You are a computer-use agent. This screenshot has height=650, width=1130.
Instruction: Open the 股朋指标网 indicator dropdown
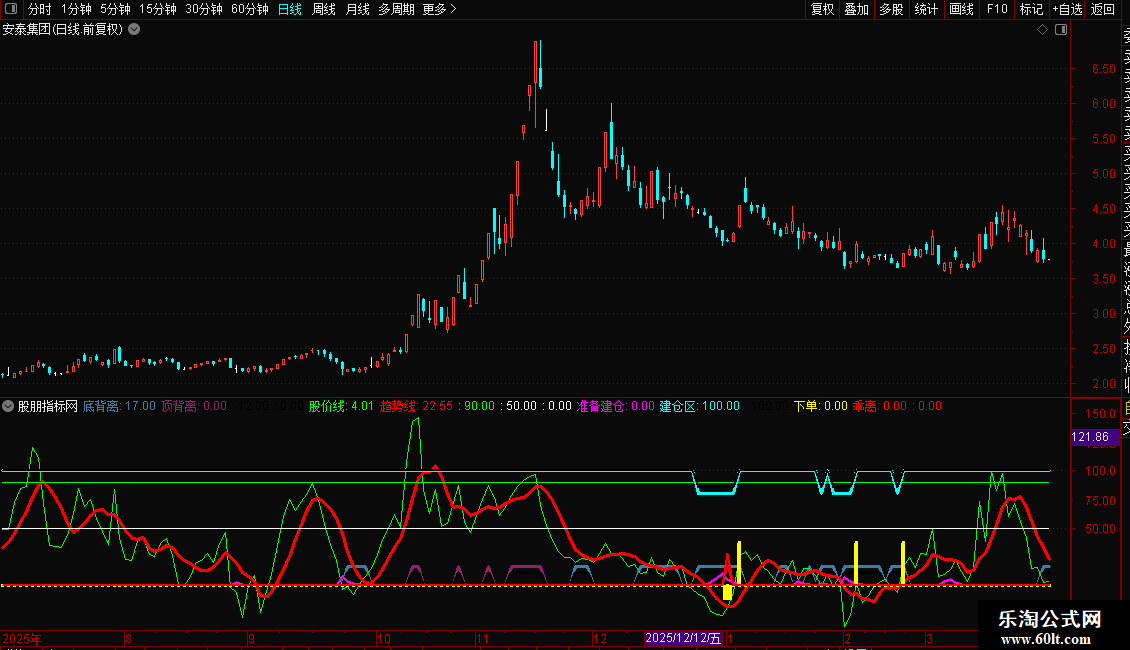tap(9, 406)
